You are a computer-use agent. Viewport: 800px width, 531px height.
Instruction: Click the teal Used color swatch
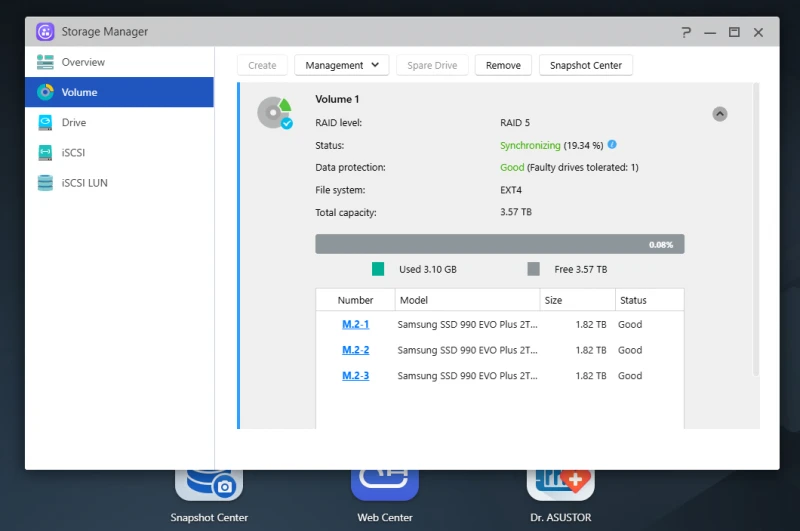[378, 269]
